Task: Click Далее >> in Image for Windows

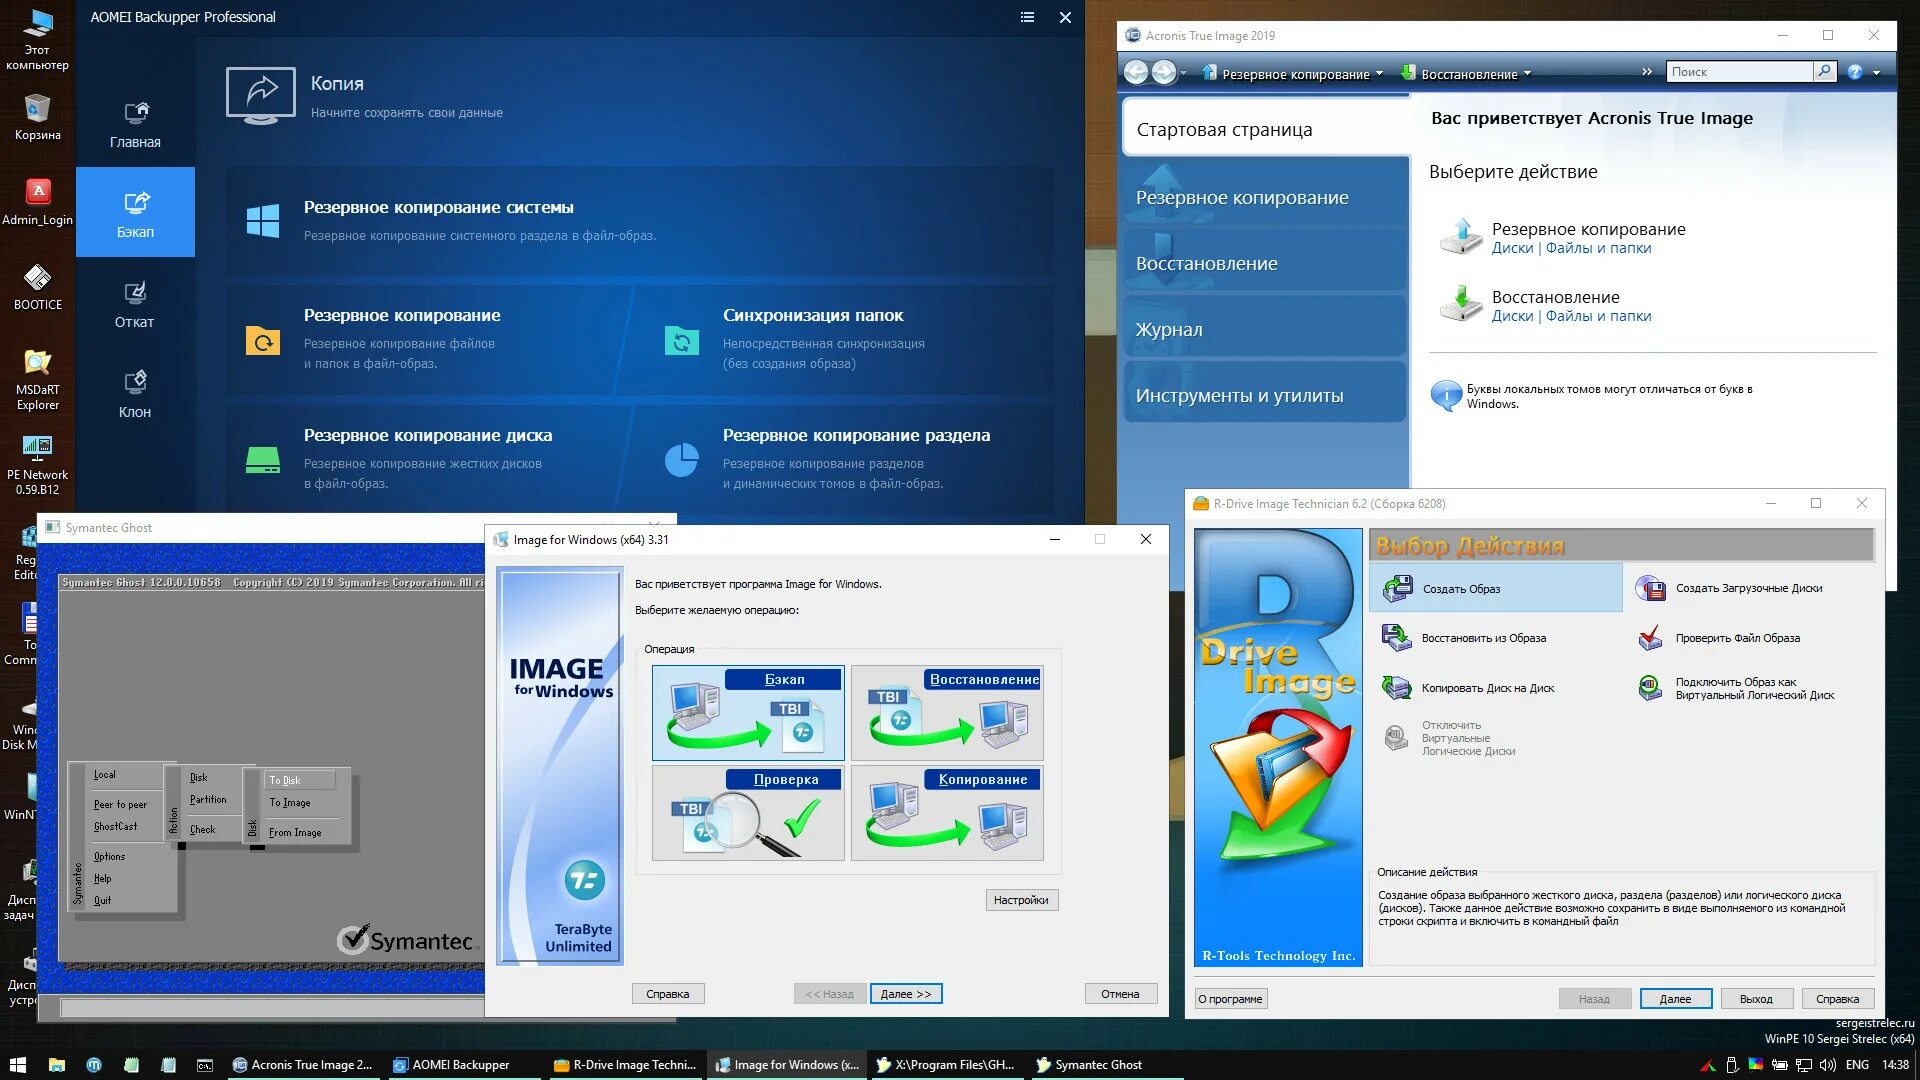Action: coord(906,994)
